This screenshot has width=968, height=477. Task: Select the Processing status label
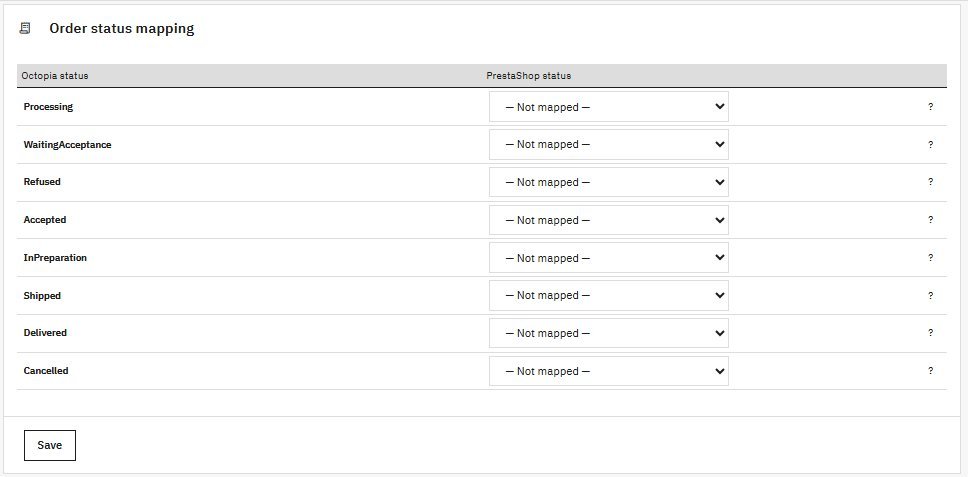pyautogui.click(x=48, y=107)
